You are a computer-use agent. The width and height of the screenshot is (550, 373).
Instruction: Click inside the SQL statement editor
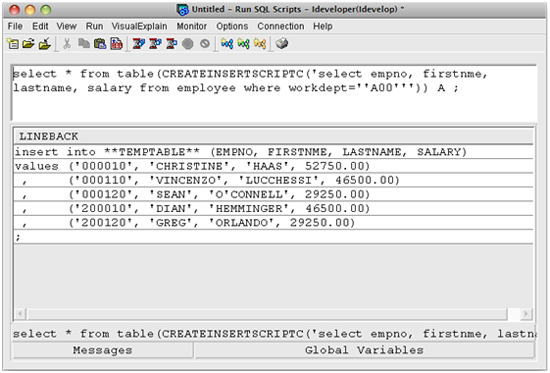pos(274,93)
